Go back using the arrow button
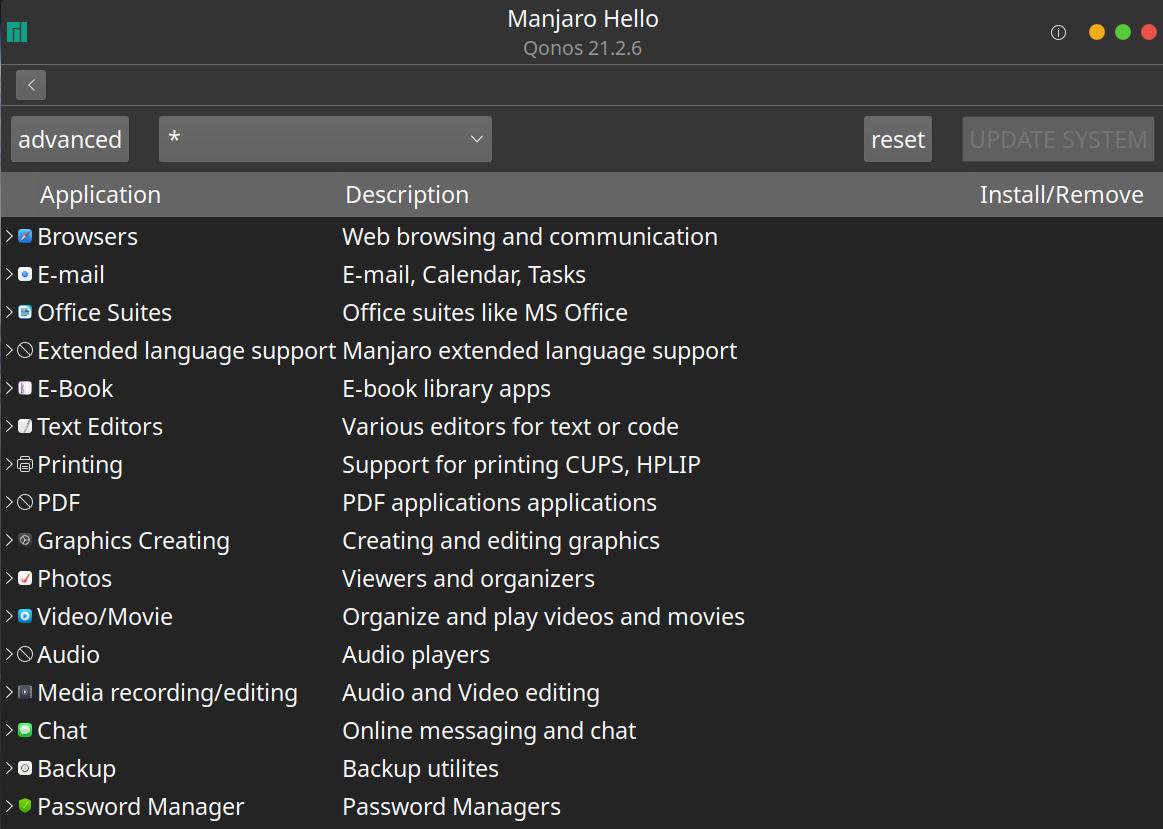1163x829 pixels. (x=31, y=85)
